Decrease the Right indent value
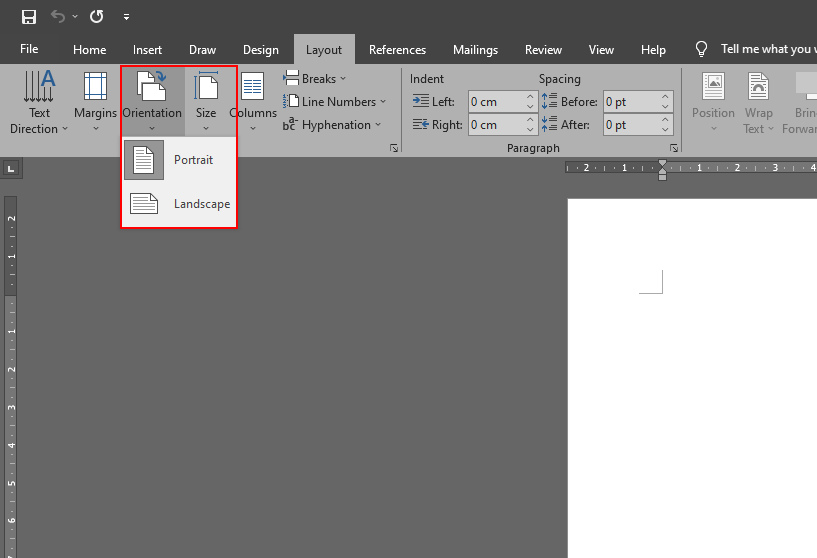817x558 pixels. (x=530, y=130)
